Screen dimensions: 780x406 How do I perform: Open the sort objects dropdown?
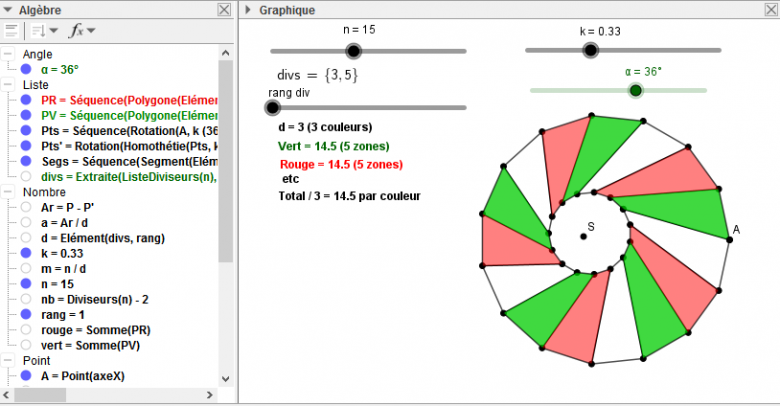pos(44,30)
